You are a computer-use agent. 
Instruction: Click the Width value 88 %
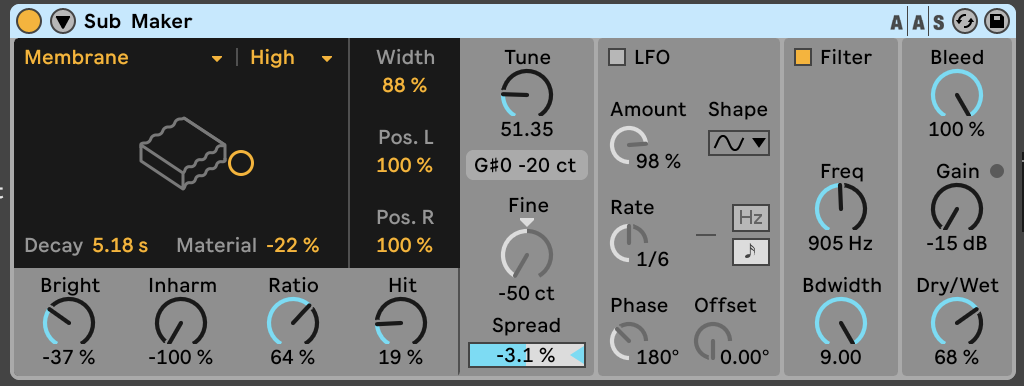(x=405, y=85)
